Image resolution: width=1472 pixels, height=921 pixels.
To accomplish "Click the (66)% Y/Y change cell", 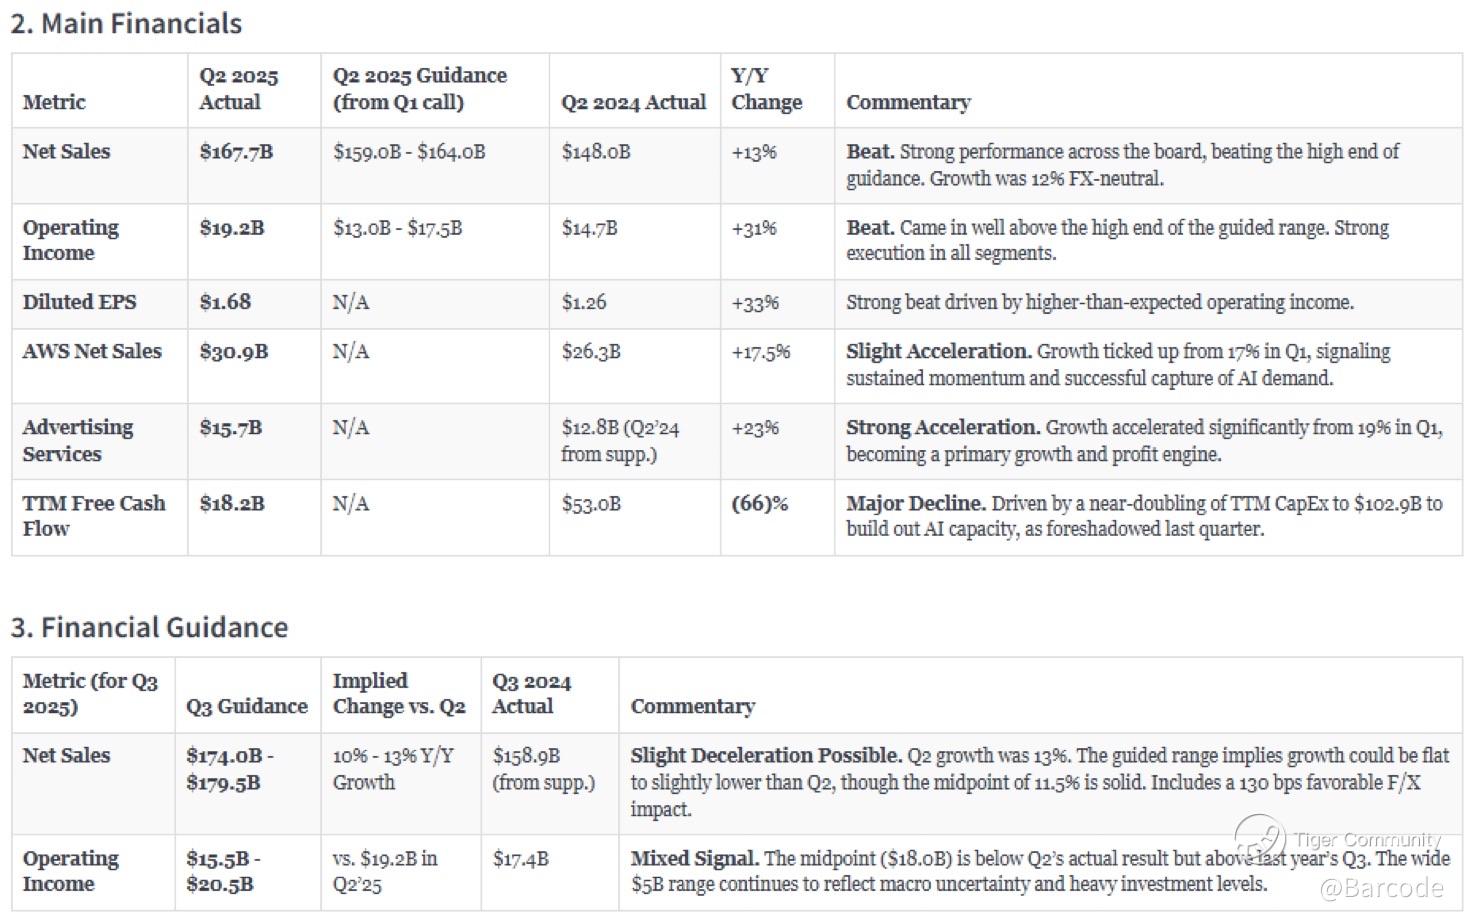I will coord(759,504).
